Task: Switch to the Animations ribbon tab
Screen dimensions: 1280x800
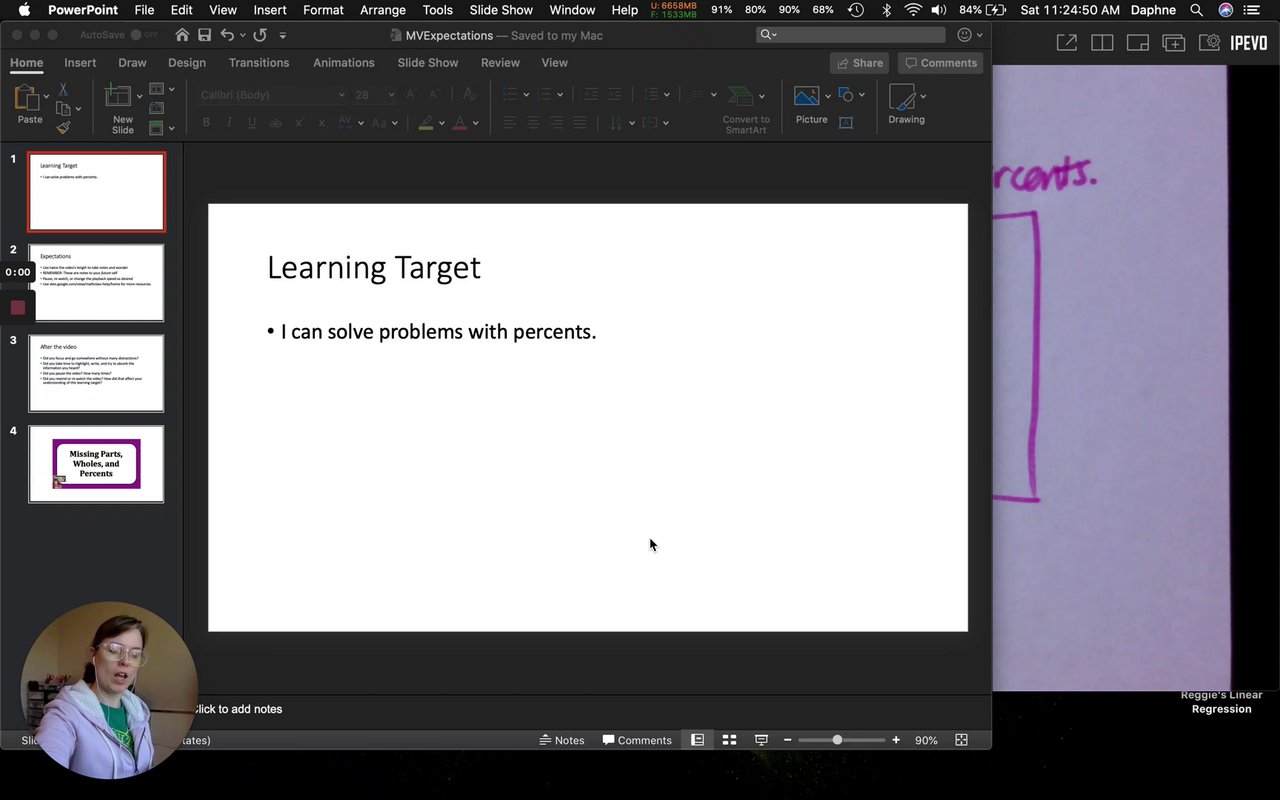Action: (344, 62)
